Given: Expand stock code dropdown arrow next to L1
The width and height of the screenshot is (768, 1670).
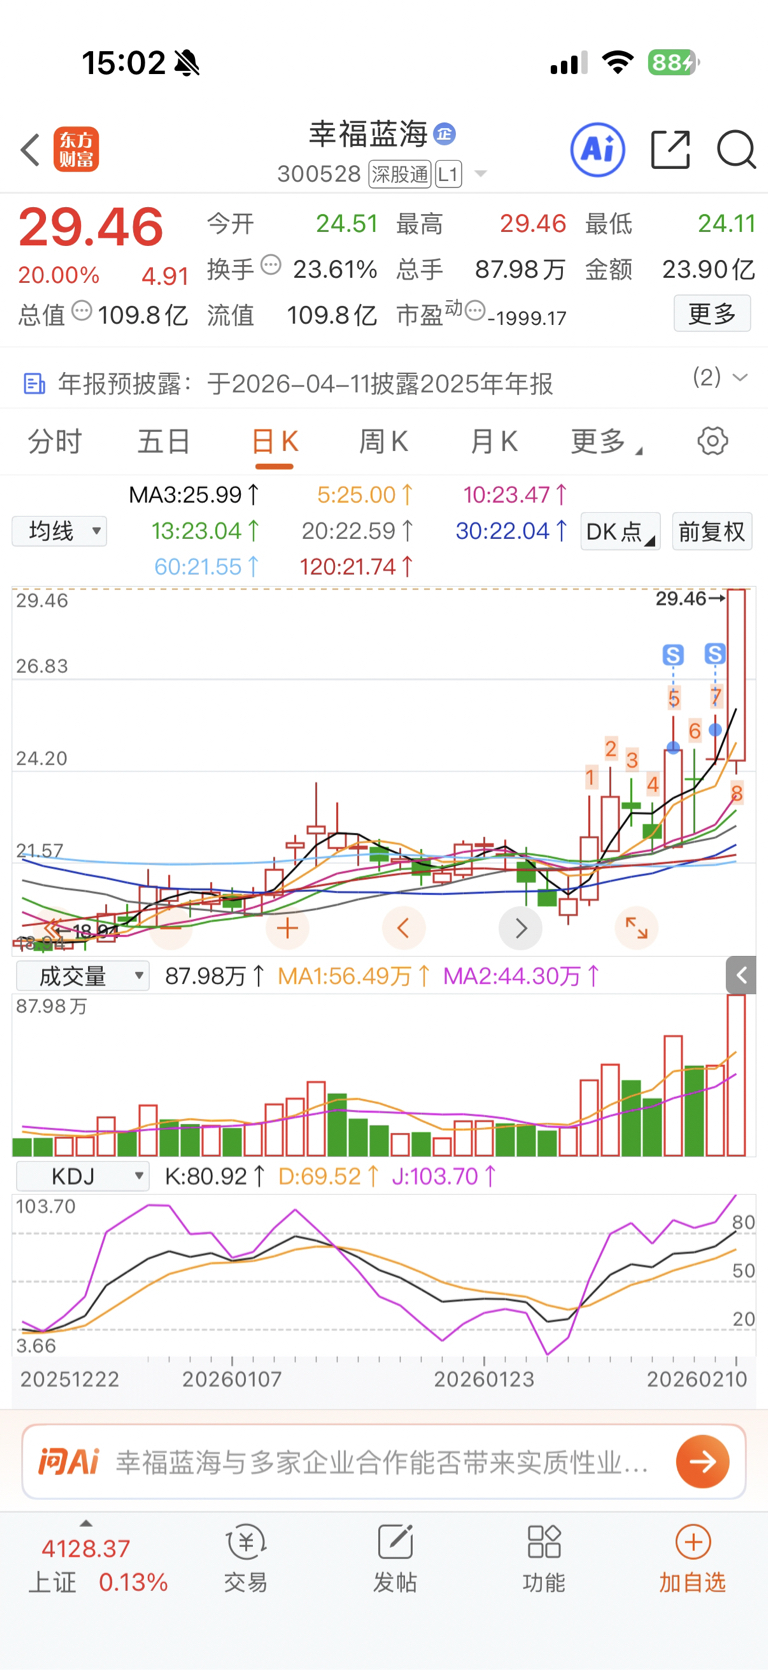Looking at the screenshot, I should [x=480, y=174].
